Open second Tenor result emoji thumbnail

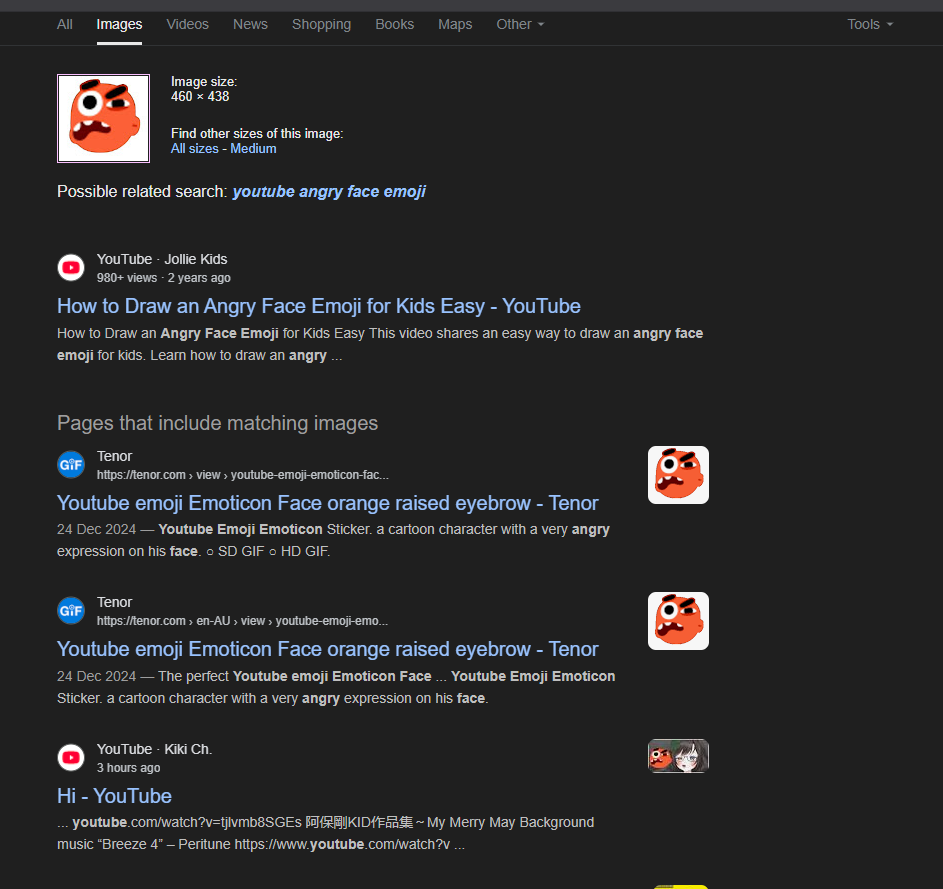coord(678,621)
